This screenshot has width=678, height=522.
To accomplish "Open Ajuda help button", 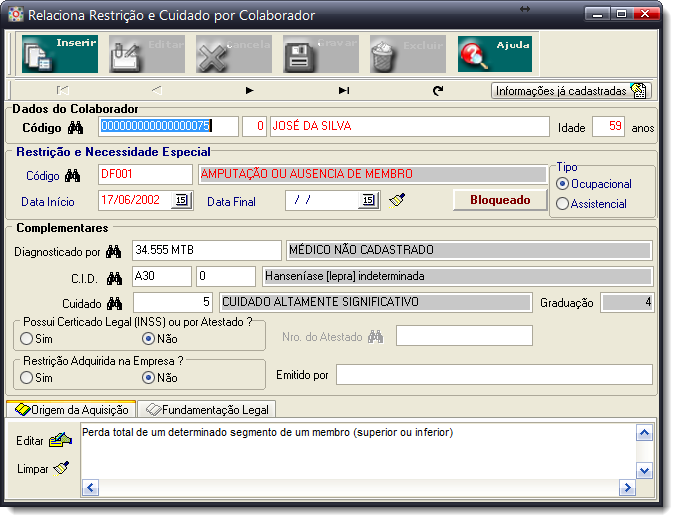I will (x=495, y=54).
